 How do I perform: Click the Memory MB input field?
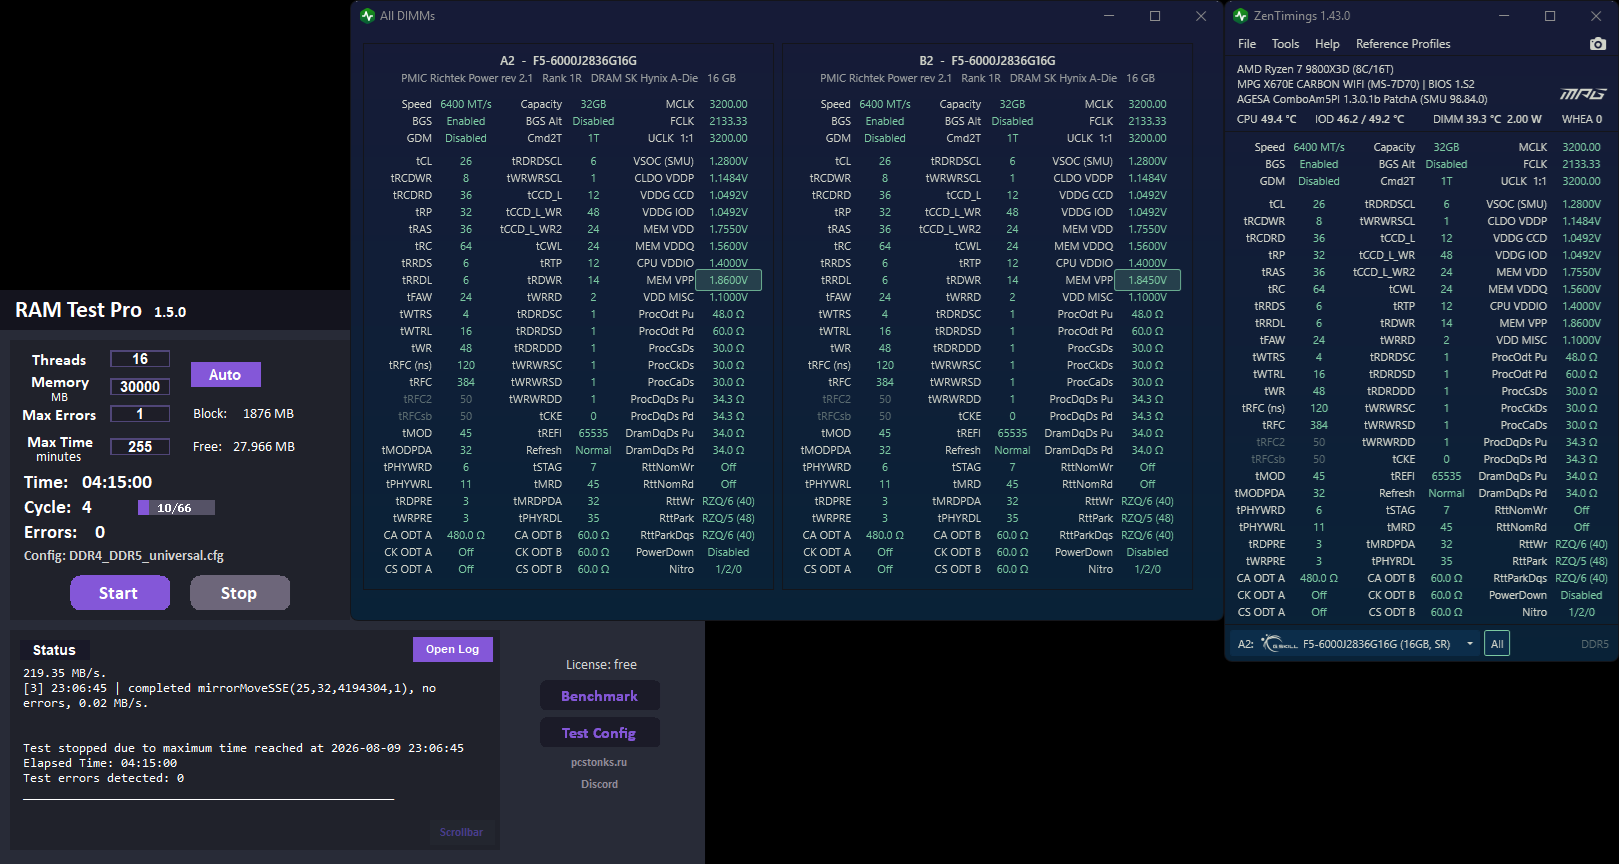click(x=140, y=387)
